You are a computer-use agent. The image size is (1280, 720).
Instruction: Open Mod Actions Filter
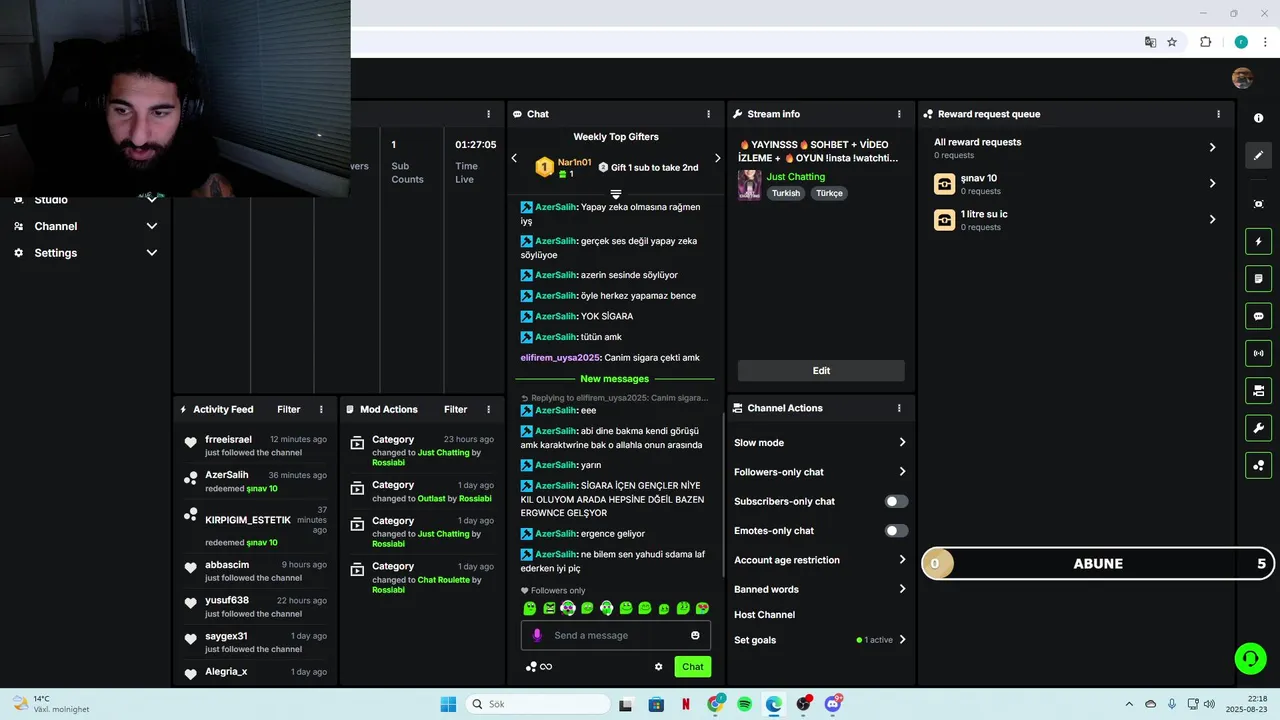pos(456,409)
